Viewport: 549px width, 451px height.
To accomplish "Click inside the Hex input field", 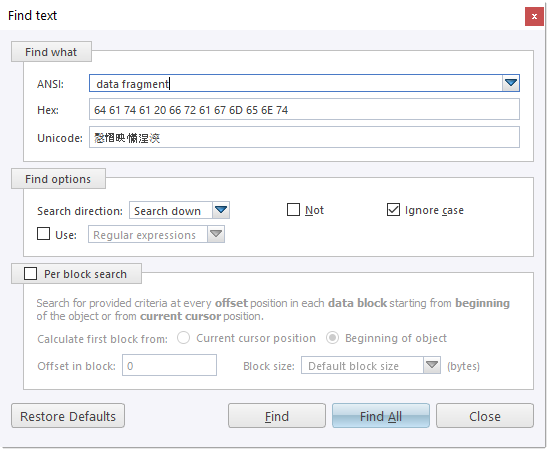I will coord(304,110).
